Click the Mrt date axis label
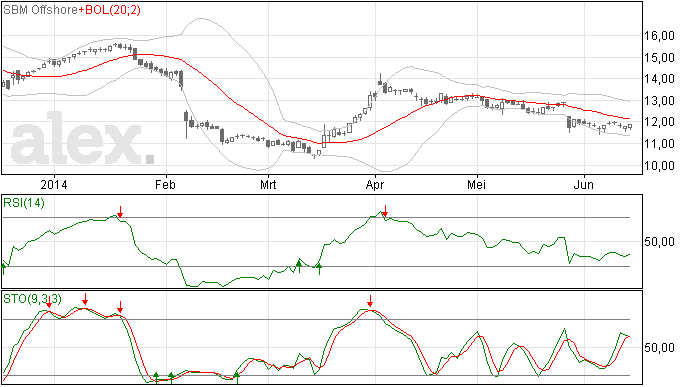690x387 pixels. [x=268, y=184]
